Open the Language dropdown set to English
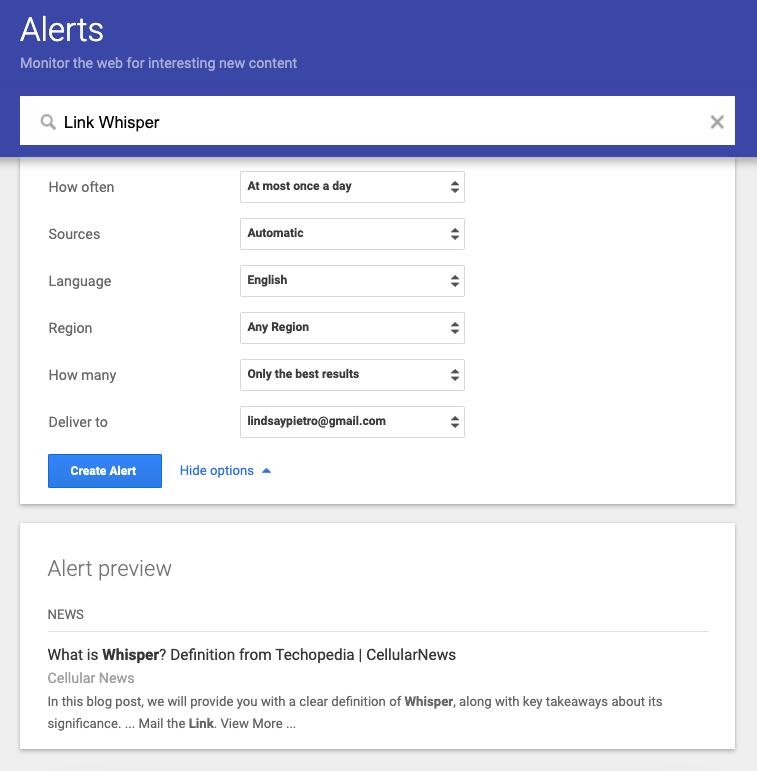Viewport: 757px width, 771px height. 352,281
